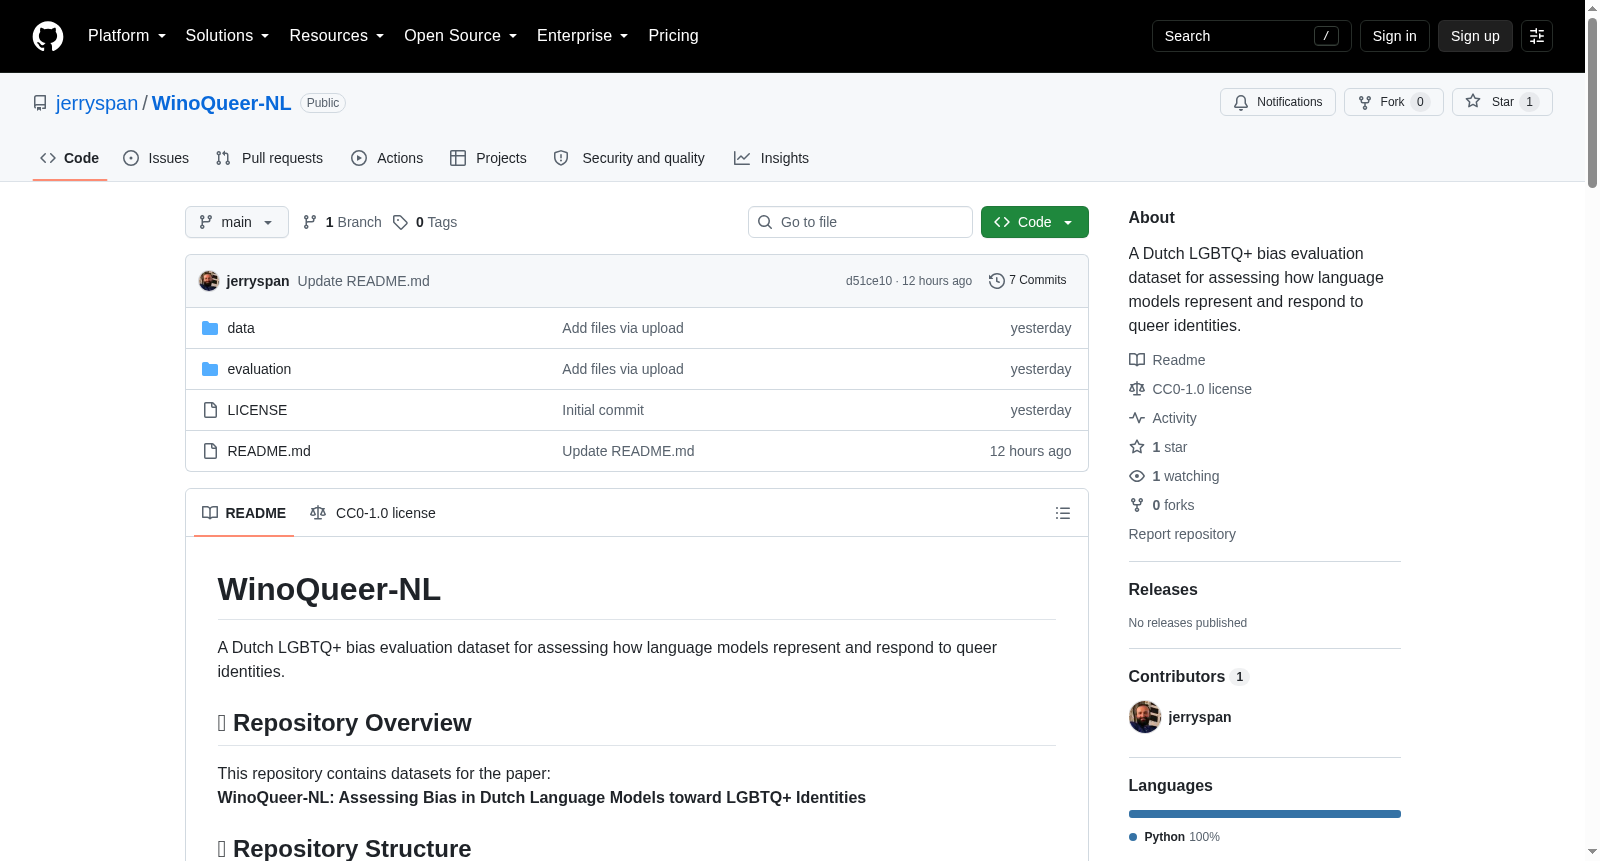Click the book icon beside Readme in About
This screenshot has height=861, width=1600.
[1137, 360]
